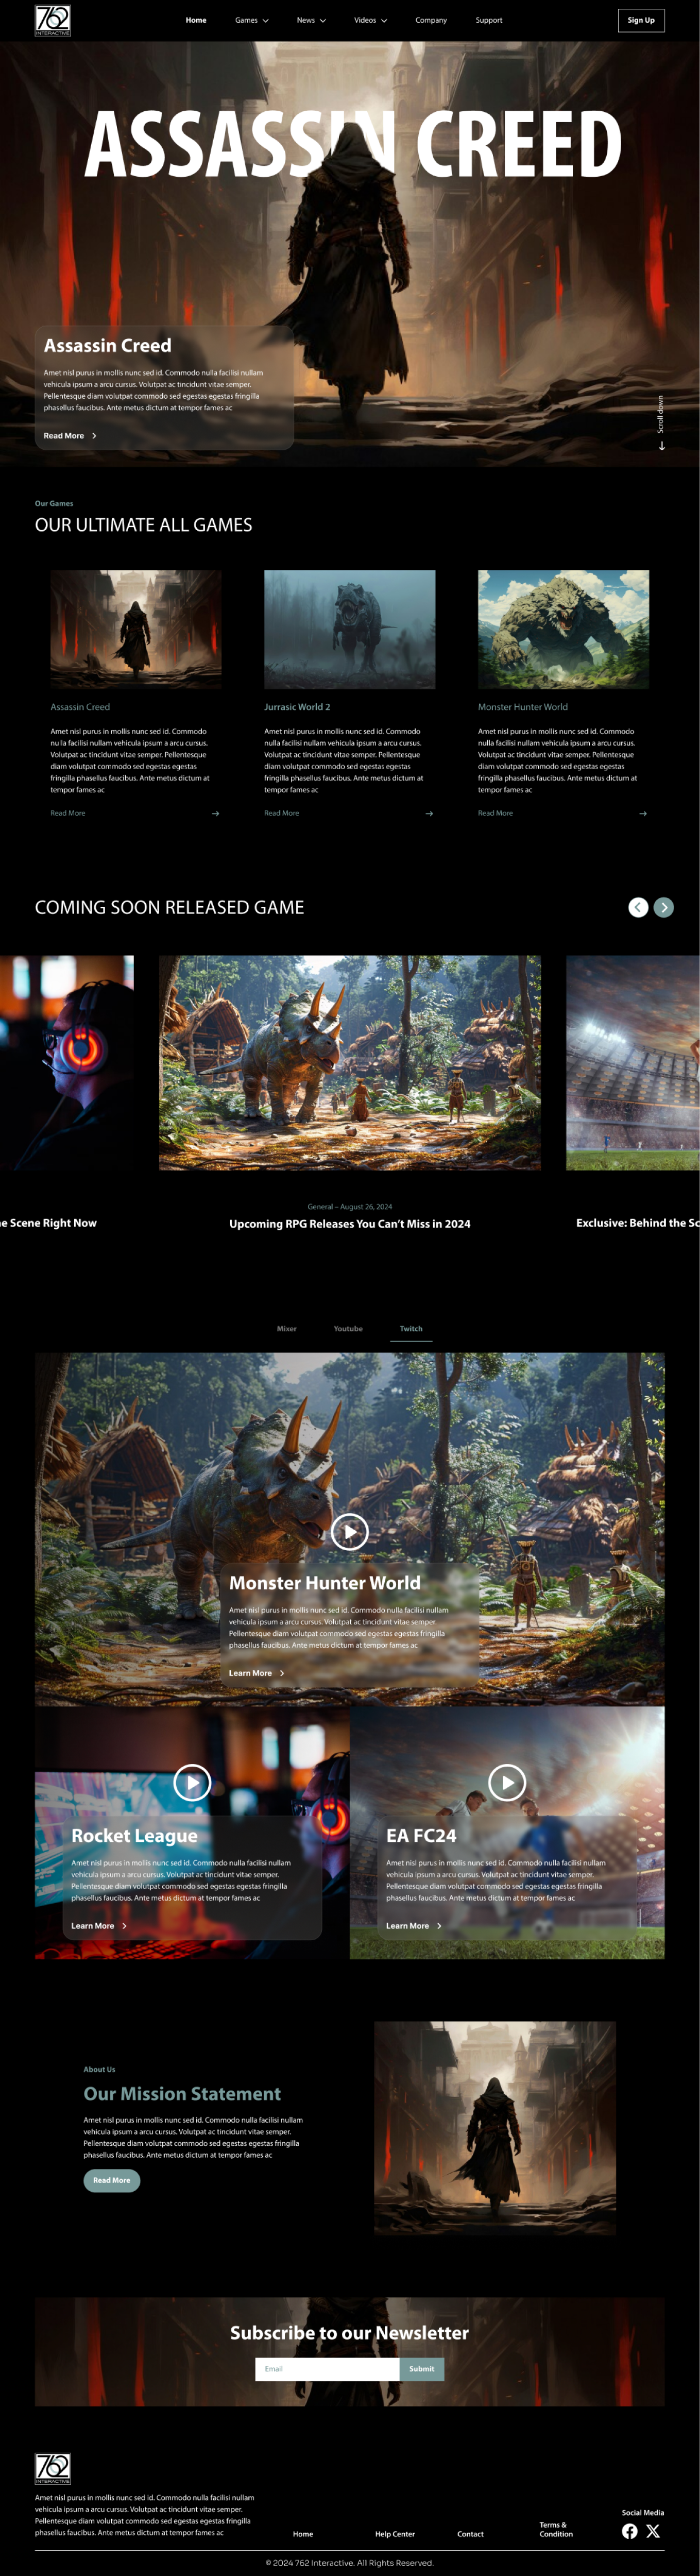Click the EA FC24 video heading
700x2576 pixels.
click(x=421, y=1835)
